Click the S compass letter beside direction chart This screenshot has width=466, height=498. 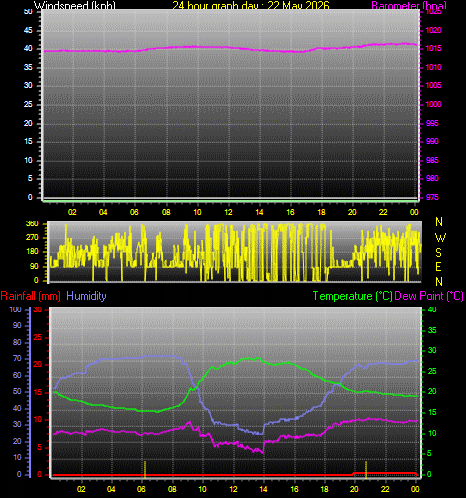click(x=439, y=253)
